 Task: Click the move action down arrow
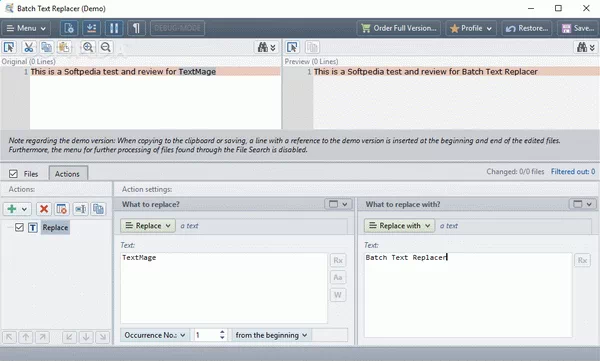(86, 337)
